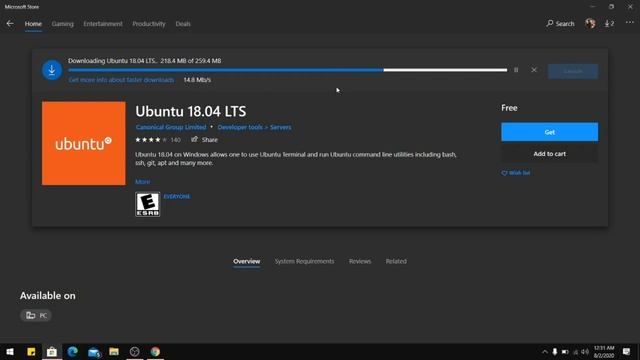Open the OBS Studio taskbar icon
The width and height of the screenshot is (640, 360).
pos(134,351)
